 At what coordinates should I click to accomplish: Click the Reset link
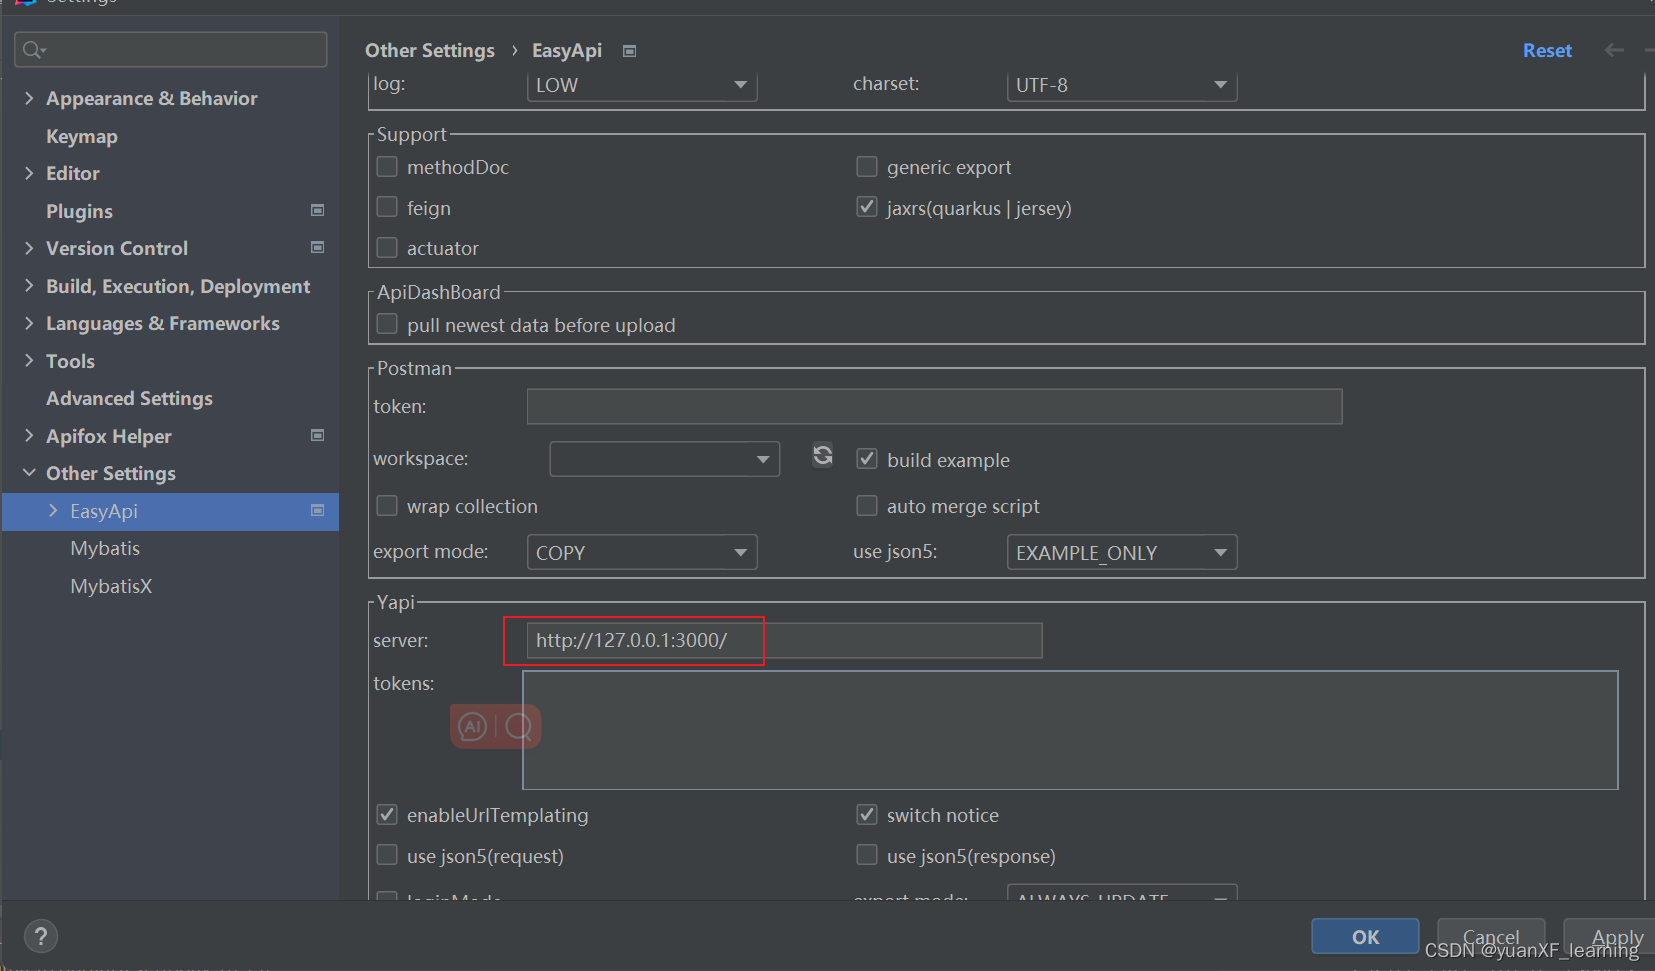(x=1547, y=50)
